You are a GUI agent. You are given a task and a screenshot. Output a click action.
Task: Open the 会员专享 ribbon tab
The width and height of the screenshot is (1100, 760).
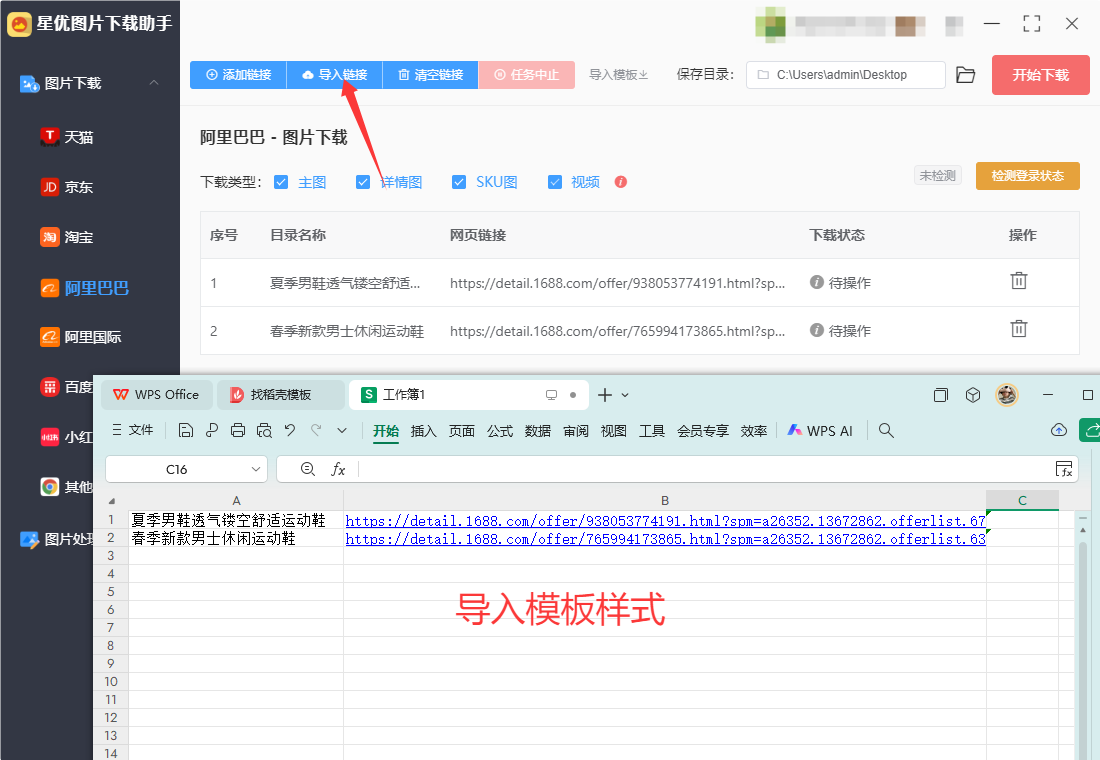click(702, 431)
